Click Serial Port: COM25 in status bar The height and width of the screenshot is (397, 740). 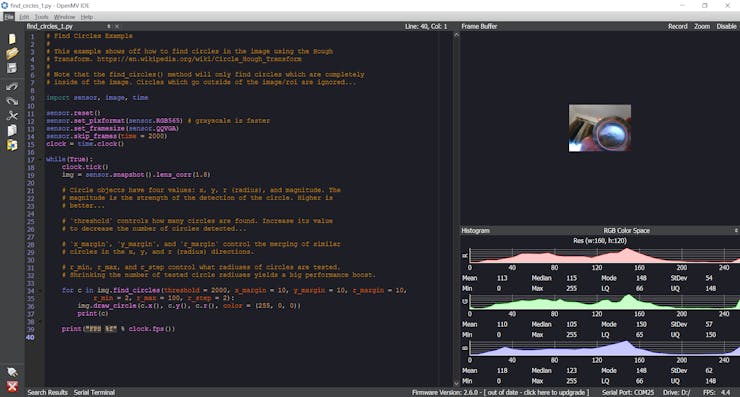click(628, 392)
